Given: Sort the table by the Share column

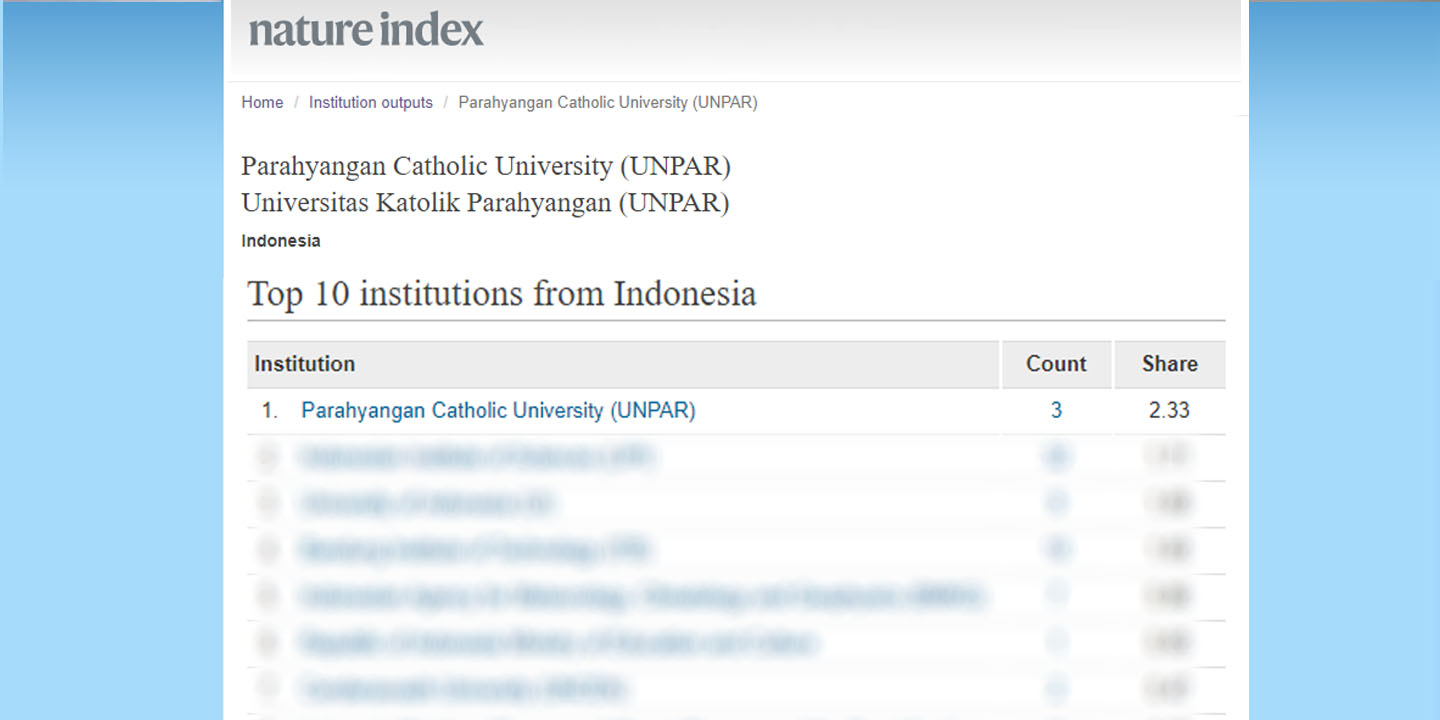Looking at the screenshot, I should coord(1170,364).
